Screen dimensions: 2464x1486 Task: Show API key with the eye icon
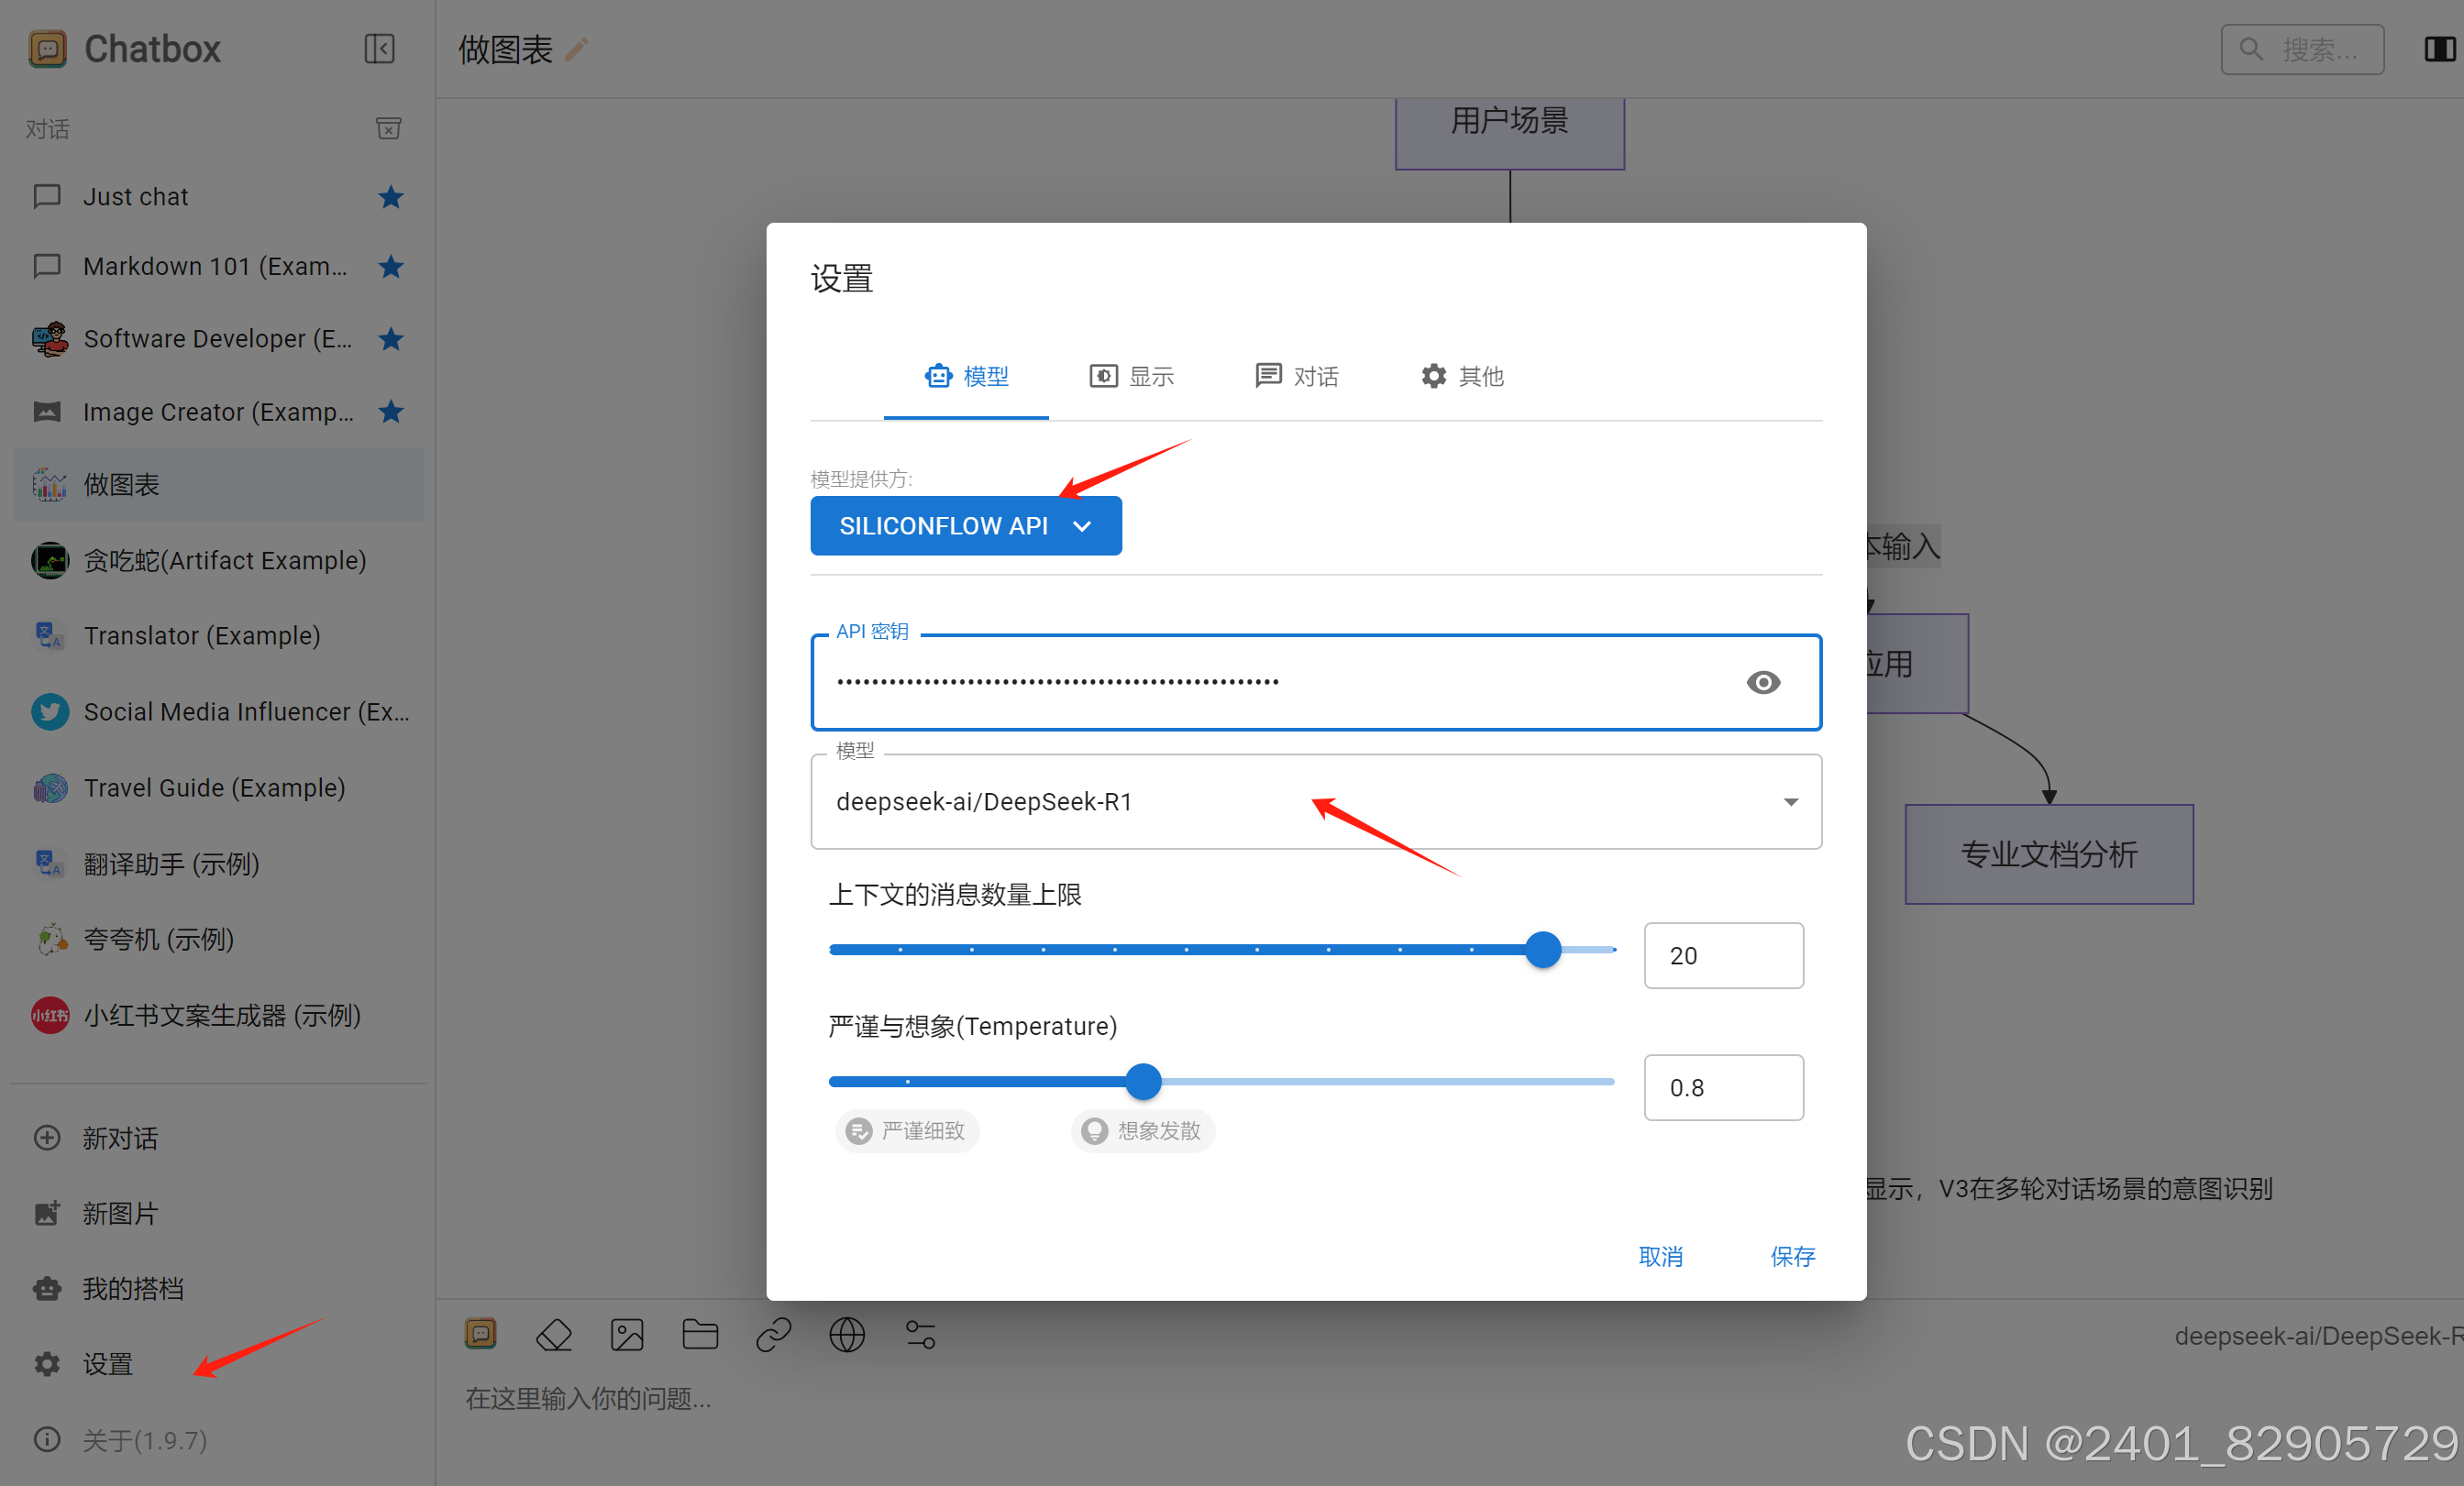coord(1763,682)
